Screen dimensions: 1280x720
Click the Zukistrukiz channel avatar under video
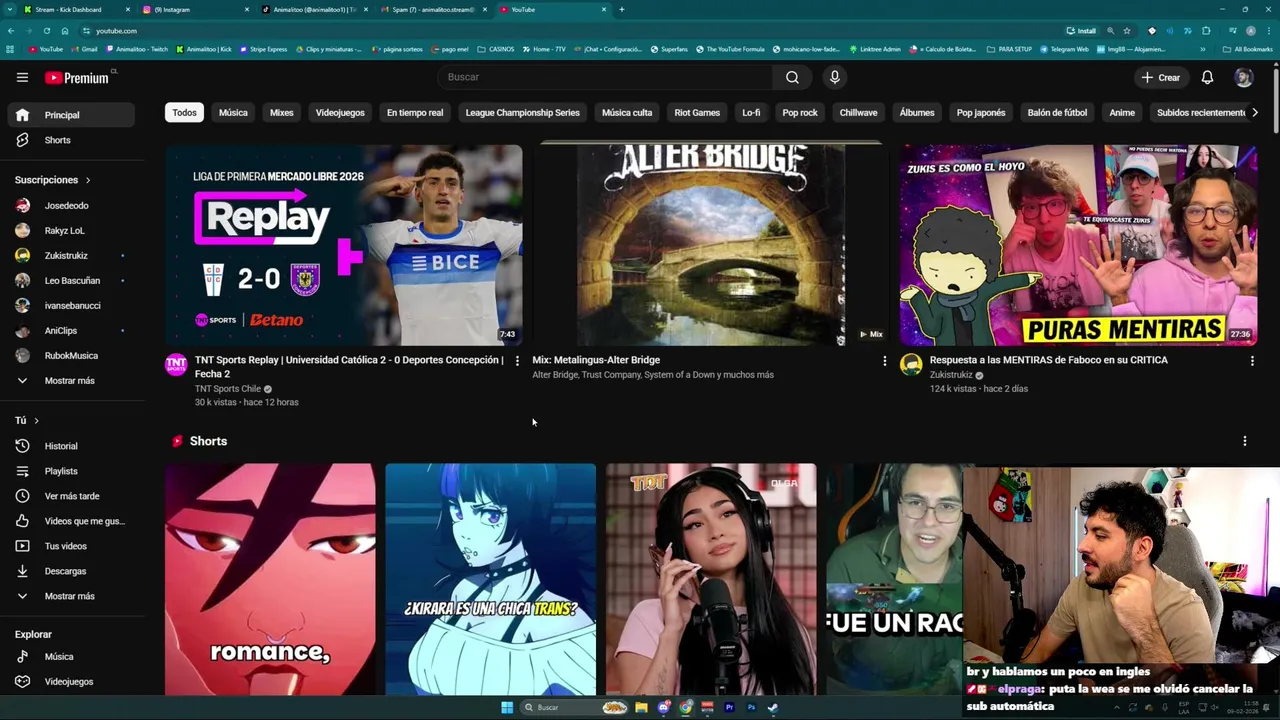point(911,364)
